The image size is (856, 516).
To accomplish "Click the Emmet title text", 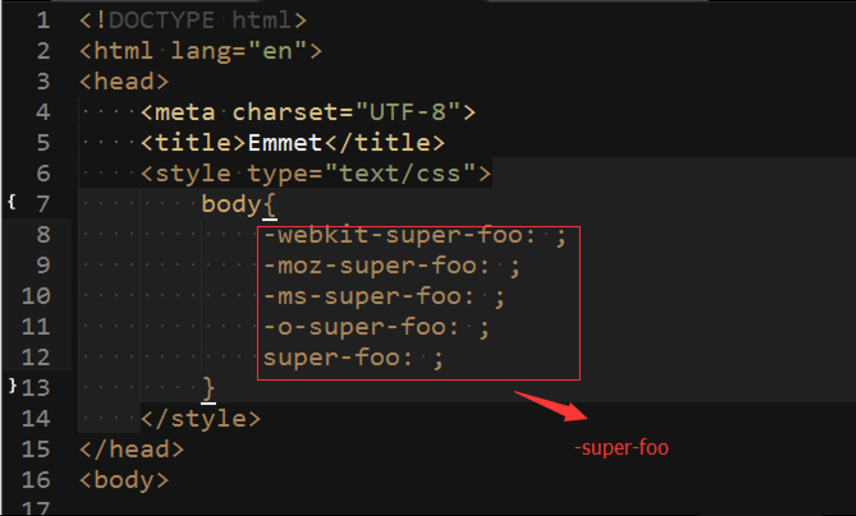I will pos(284,143).
